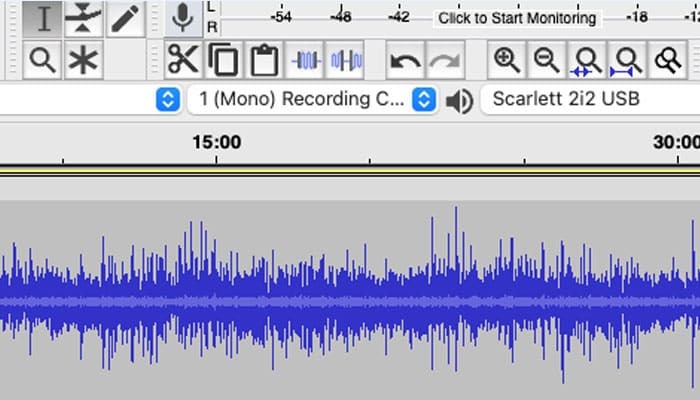This screenshot has width=700, height=400.
Task: Undo the last action
Action: coord(405,60)
